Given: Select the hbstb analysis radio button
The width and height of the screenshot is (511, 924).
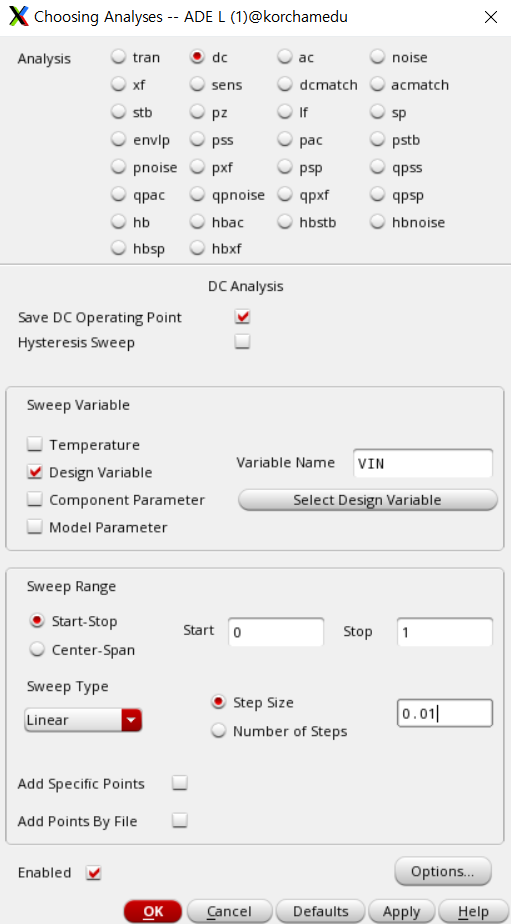Looking at the screenshot, I should coord(285,222).
